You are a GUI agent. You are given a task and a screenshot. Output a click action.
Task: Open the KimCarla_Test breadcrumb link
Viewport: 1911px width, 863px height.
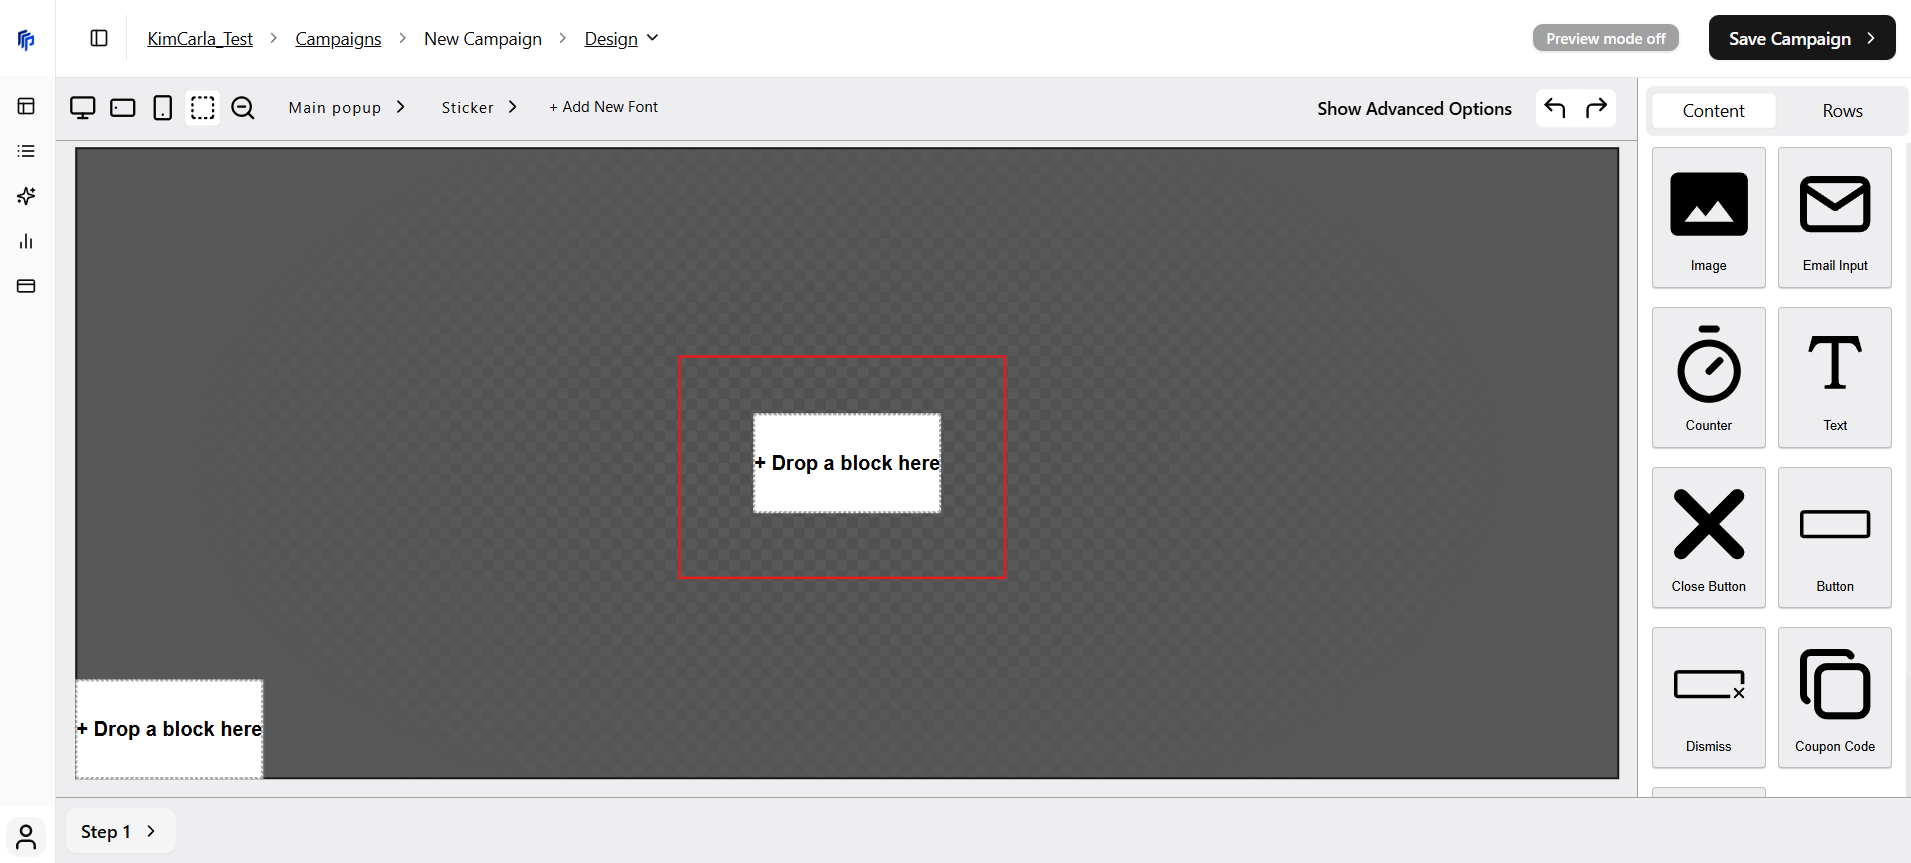click(200, 39)
